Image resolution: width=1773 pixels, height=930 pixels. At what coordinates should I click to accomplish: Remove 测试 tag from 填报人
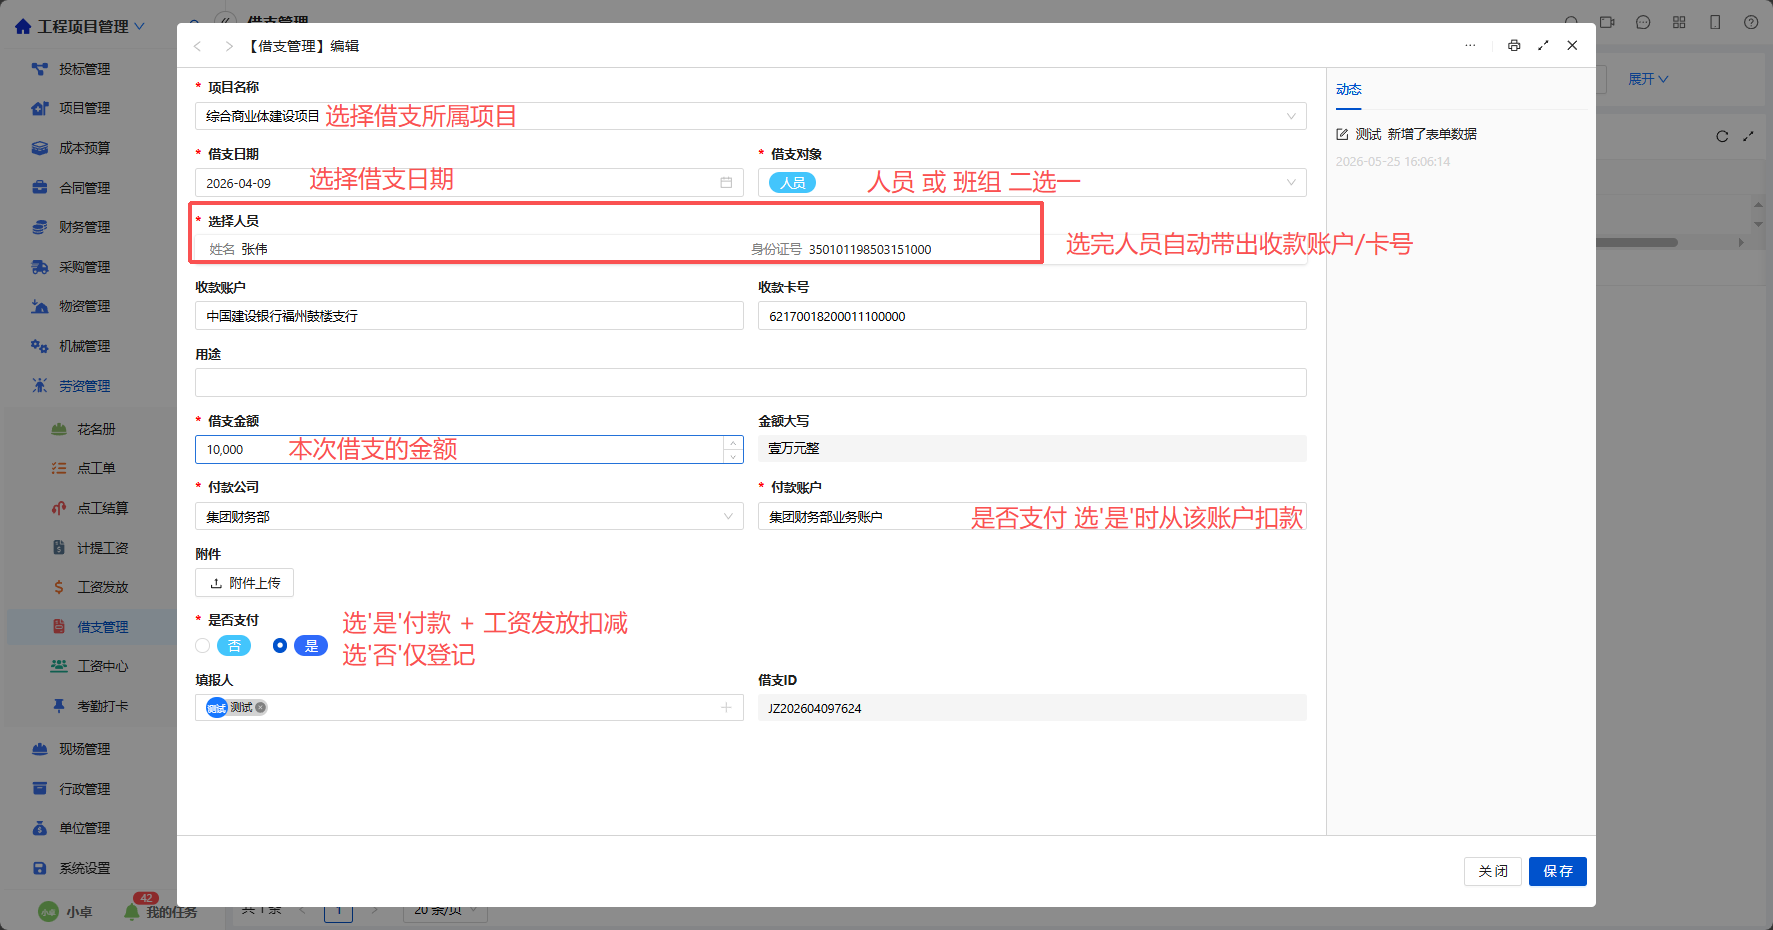(x=261, y=707)
